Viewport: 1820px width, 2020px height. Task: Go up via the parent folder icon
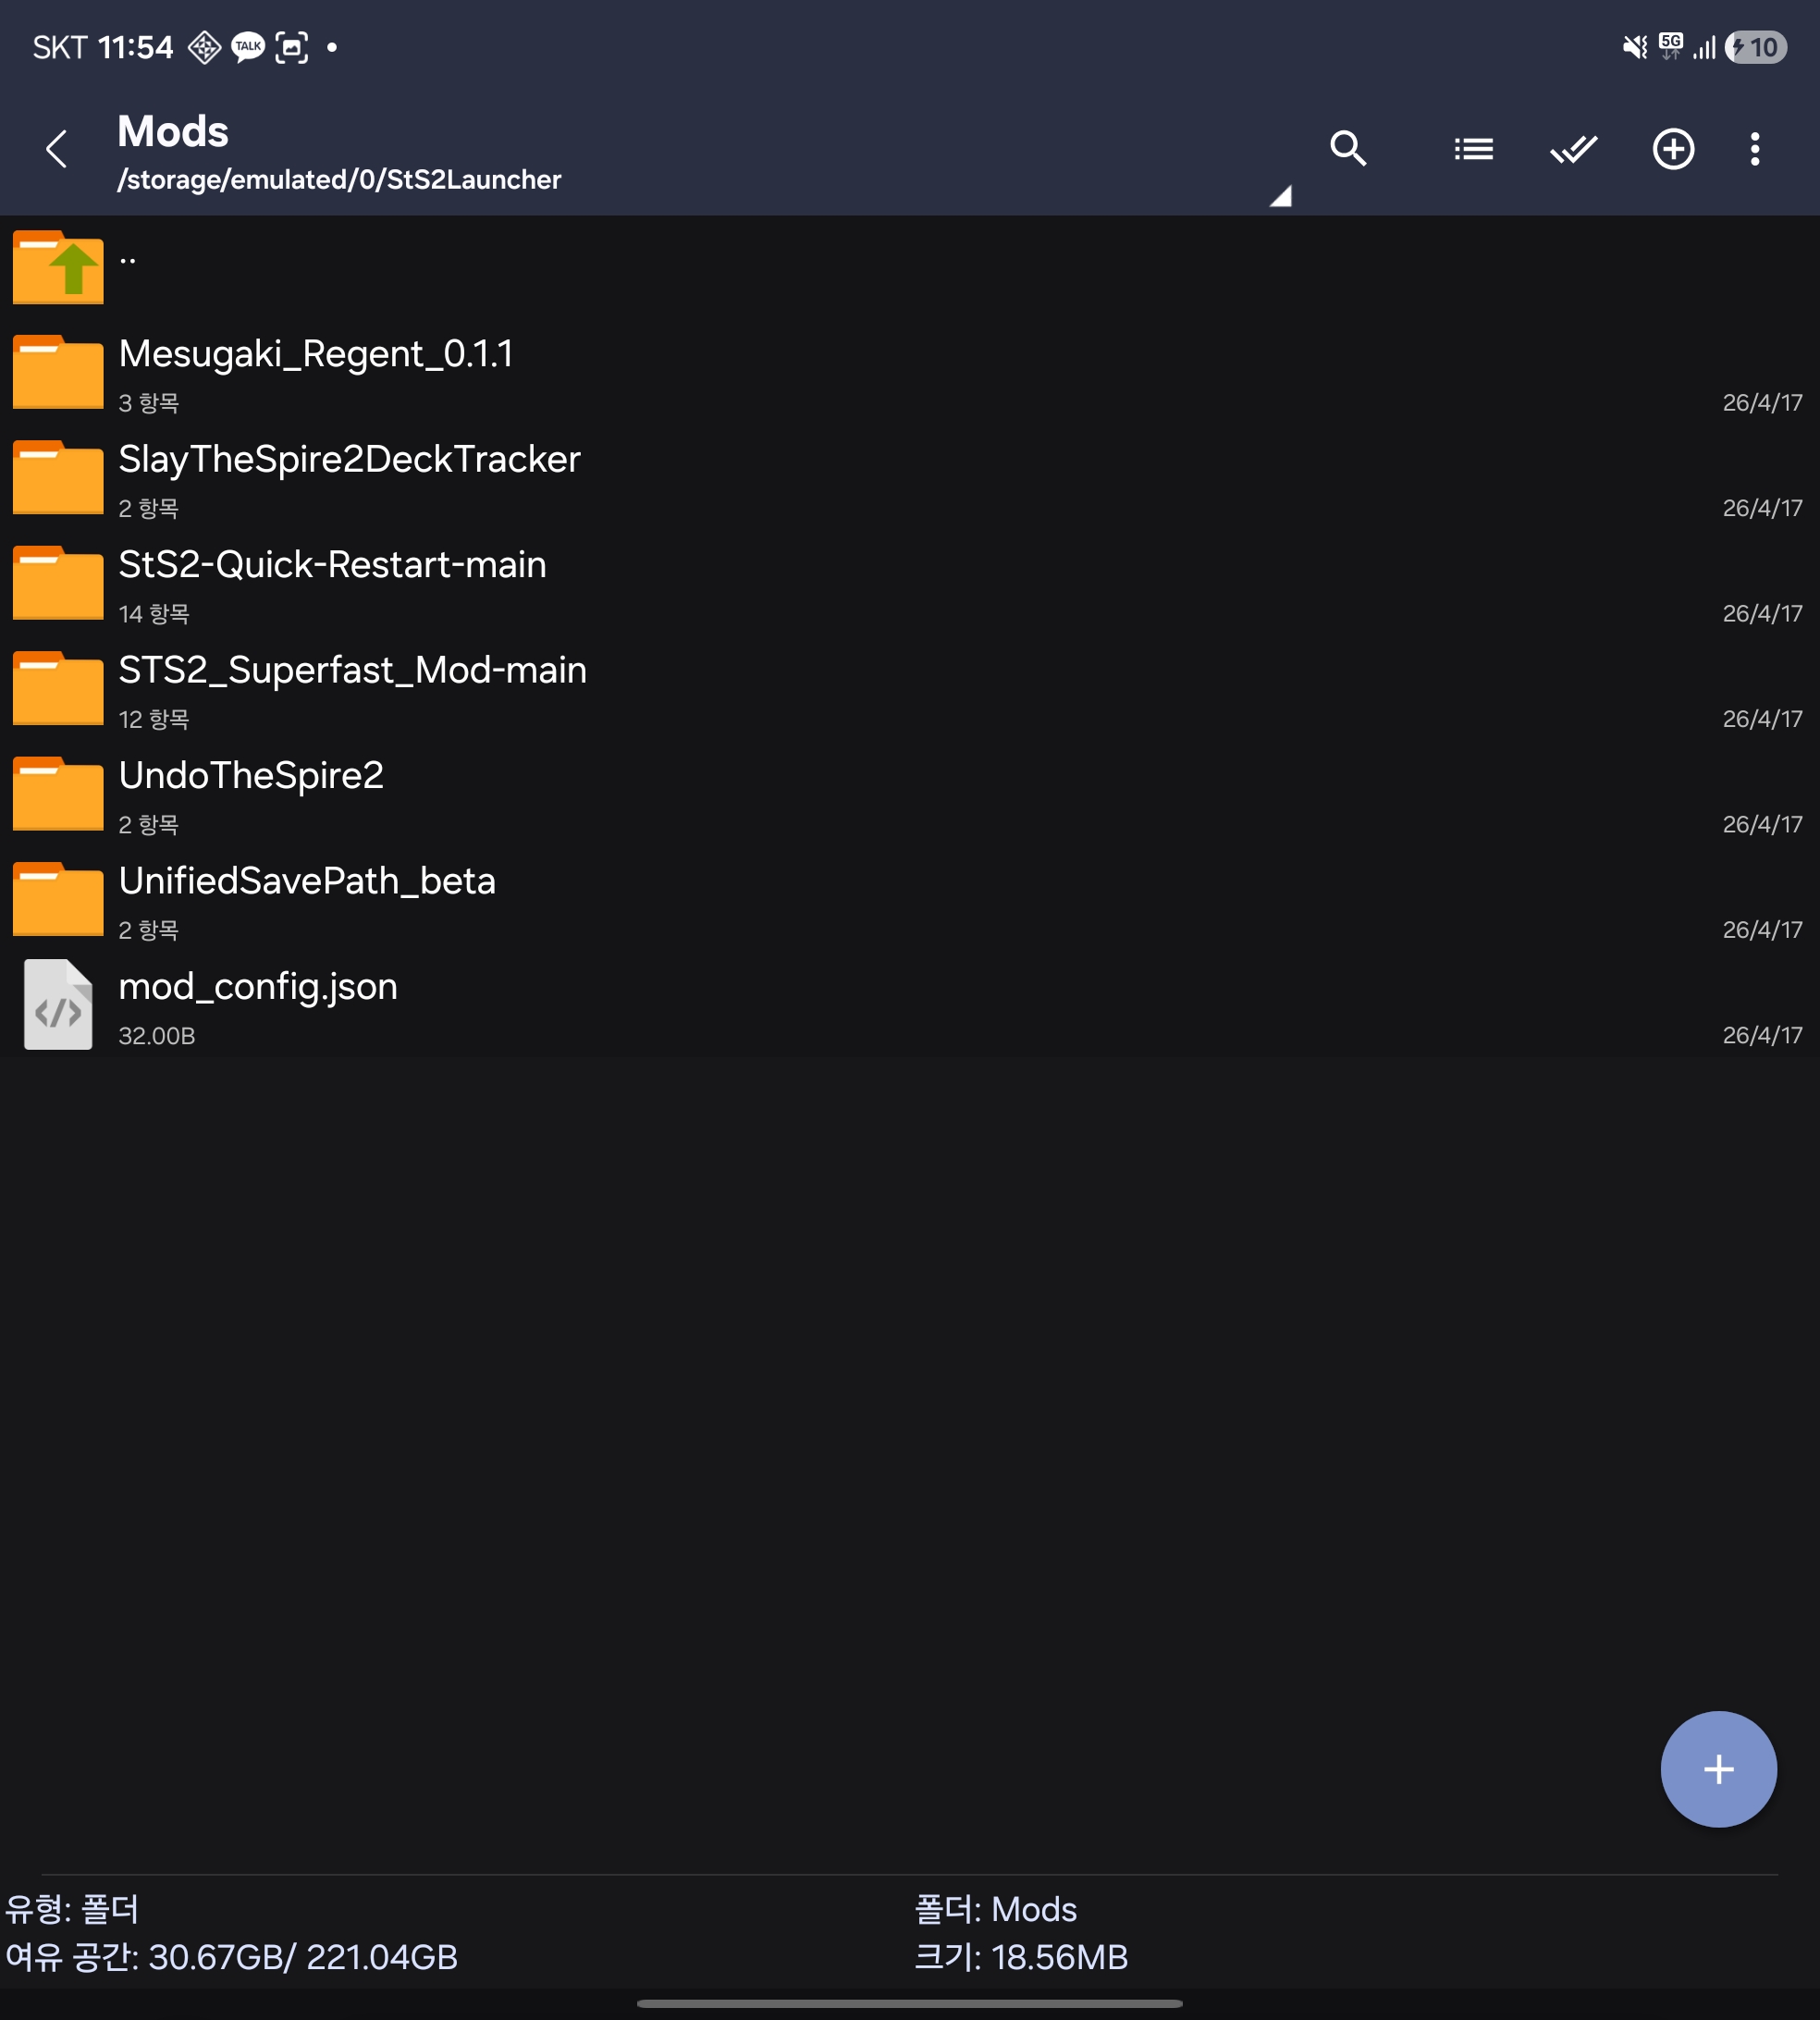point(58,267)
